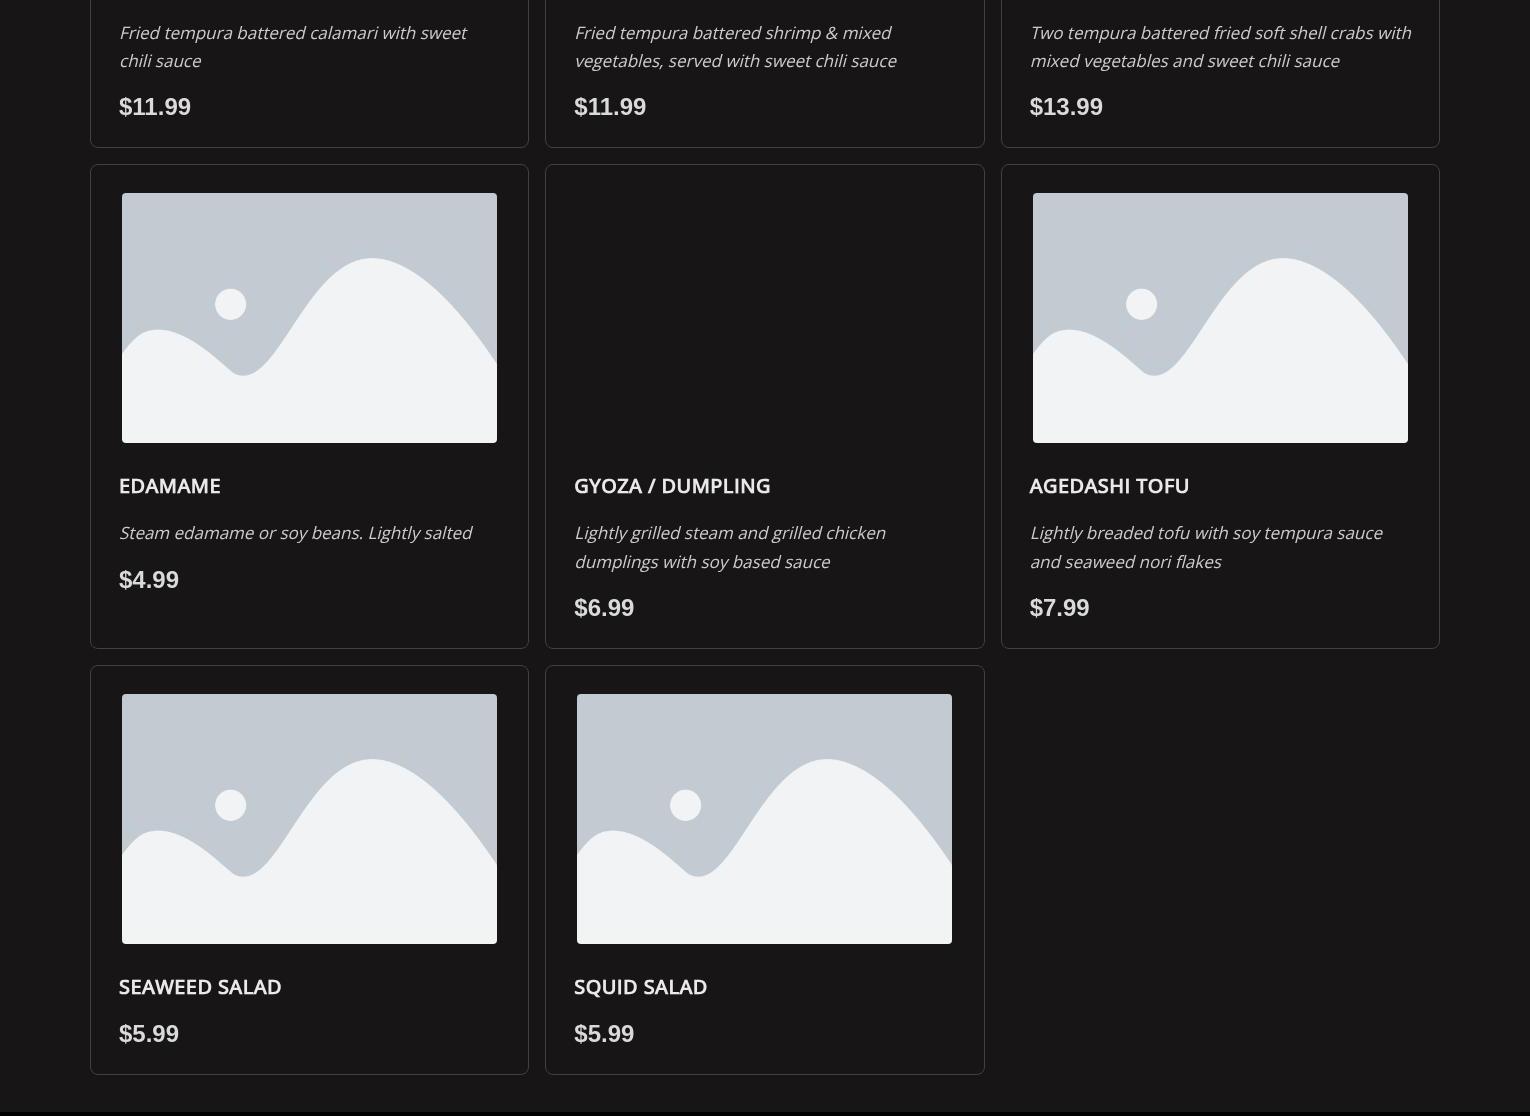1530x1116 pixels.
Task: Click the steam edamame description text
Action: [295, 533]
